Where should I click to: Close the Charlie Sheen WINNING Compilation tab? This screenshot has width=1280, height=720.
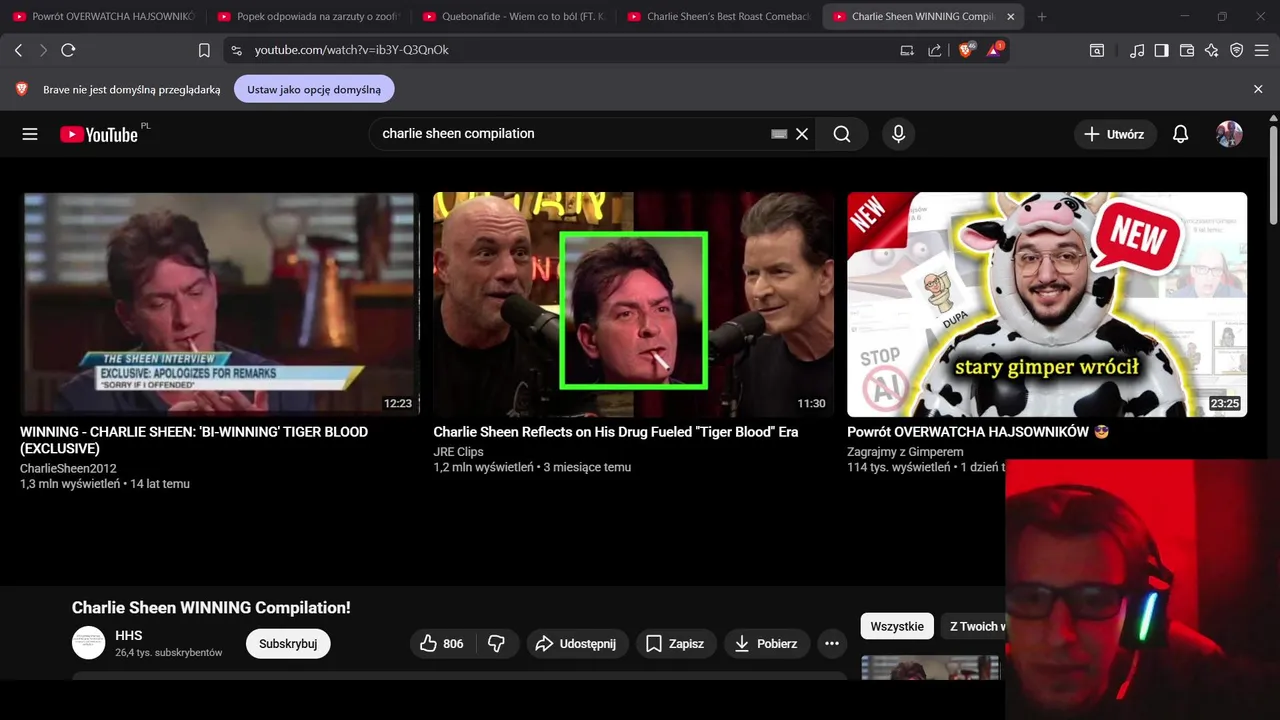click(1011, 17)
